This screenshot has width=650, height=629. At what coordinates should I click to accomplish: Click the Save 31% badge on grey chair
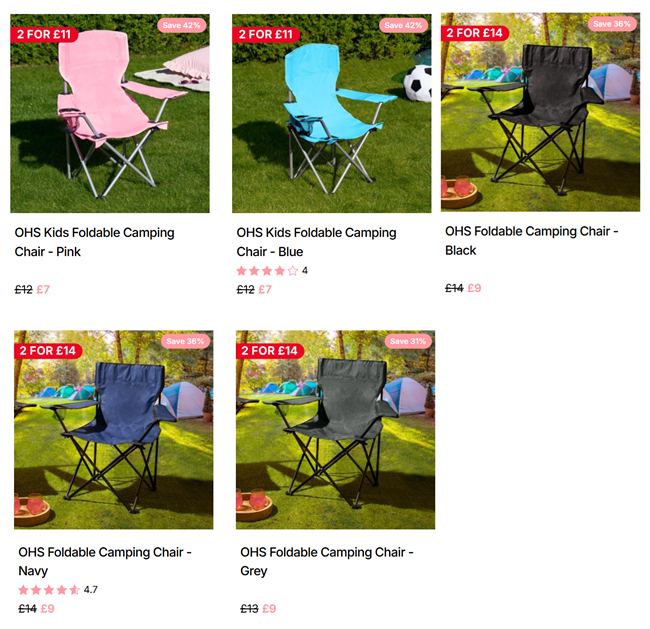(x=408, y=341)
